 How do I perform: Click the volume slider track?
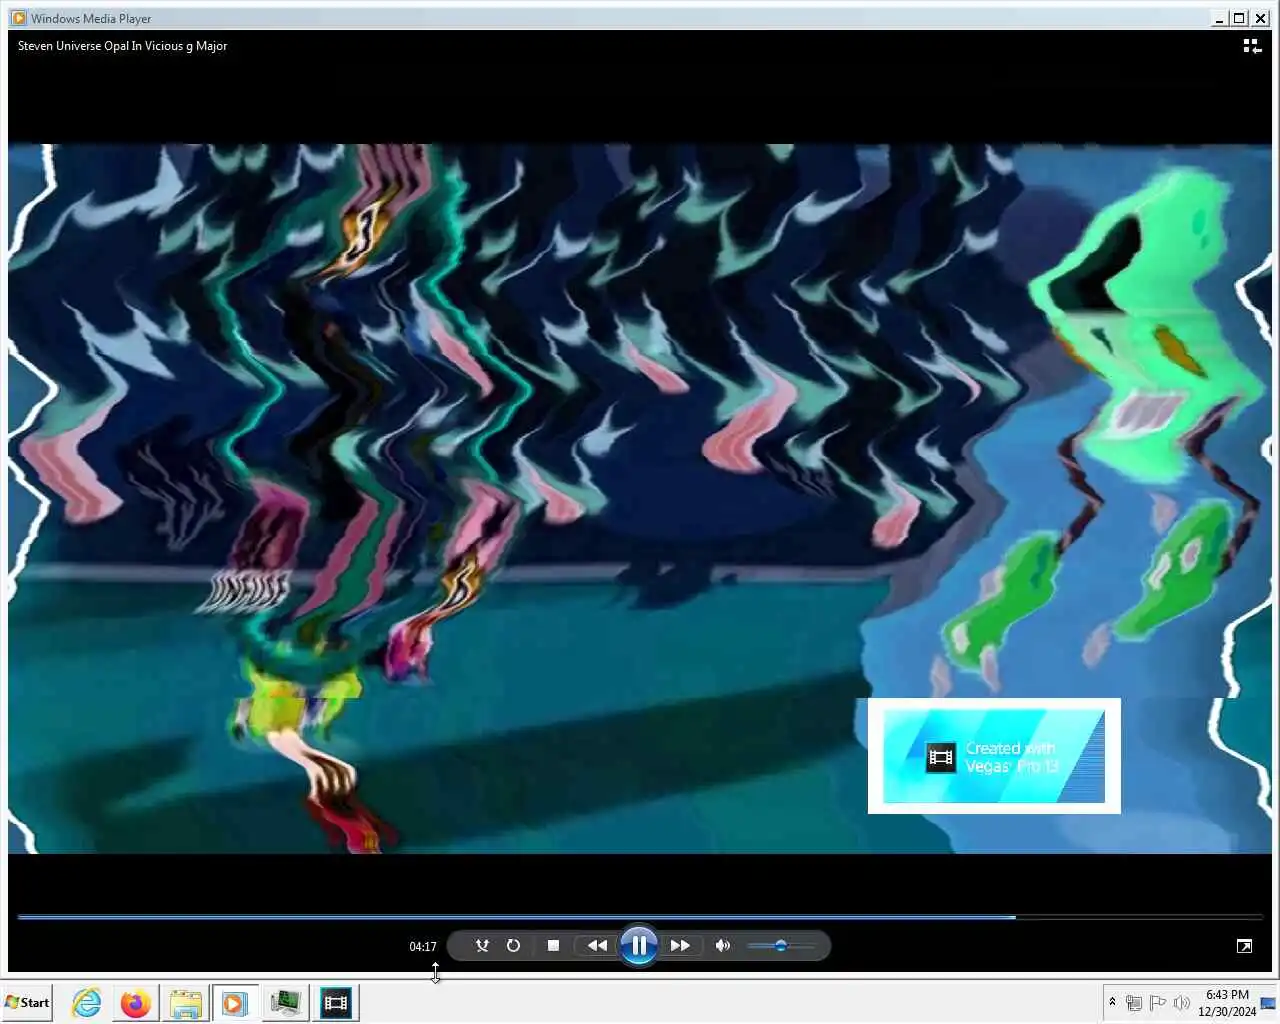tap(781, 945)
